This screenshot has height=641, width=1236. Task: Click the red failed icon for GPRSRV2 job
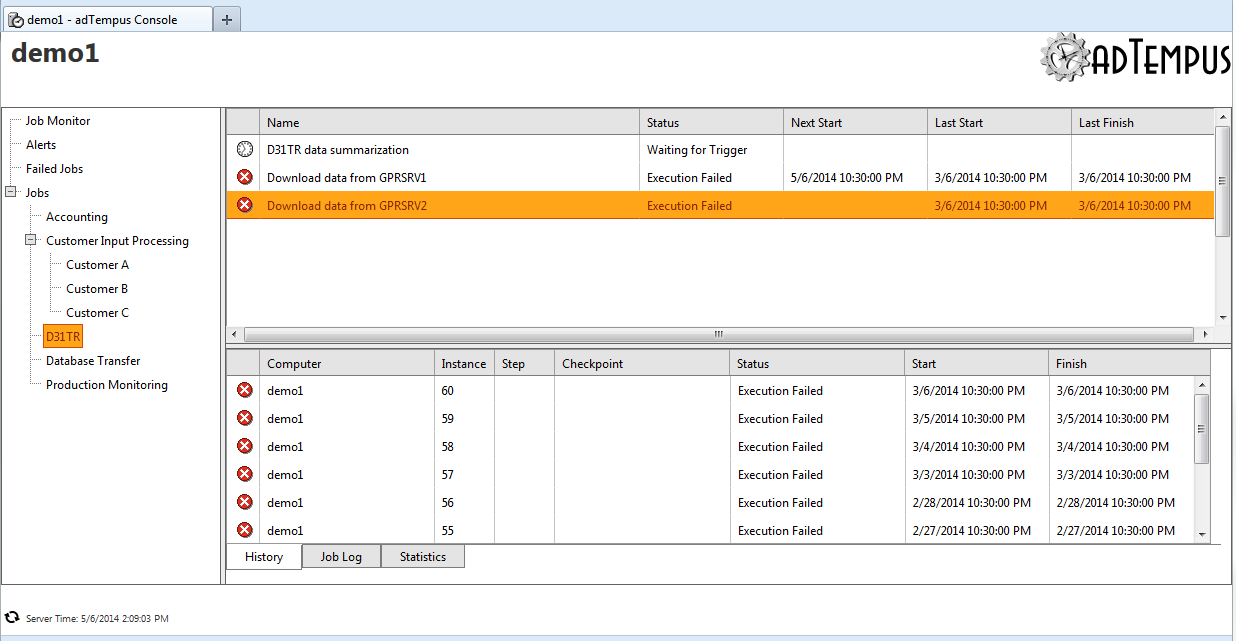pyautogui.click(x=245, y=206)
